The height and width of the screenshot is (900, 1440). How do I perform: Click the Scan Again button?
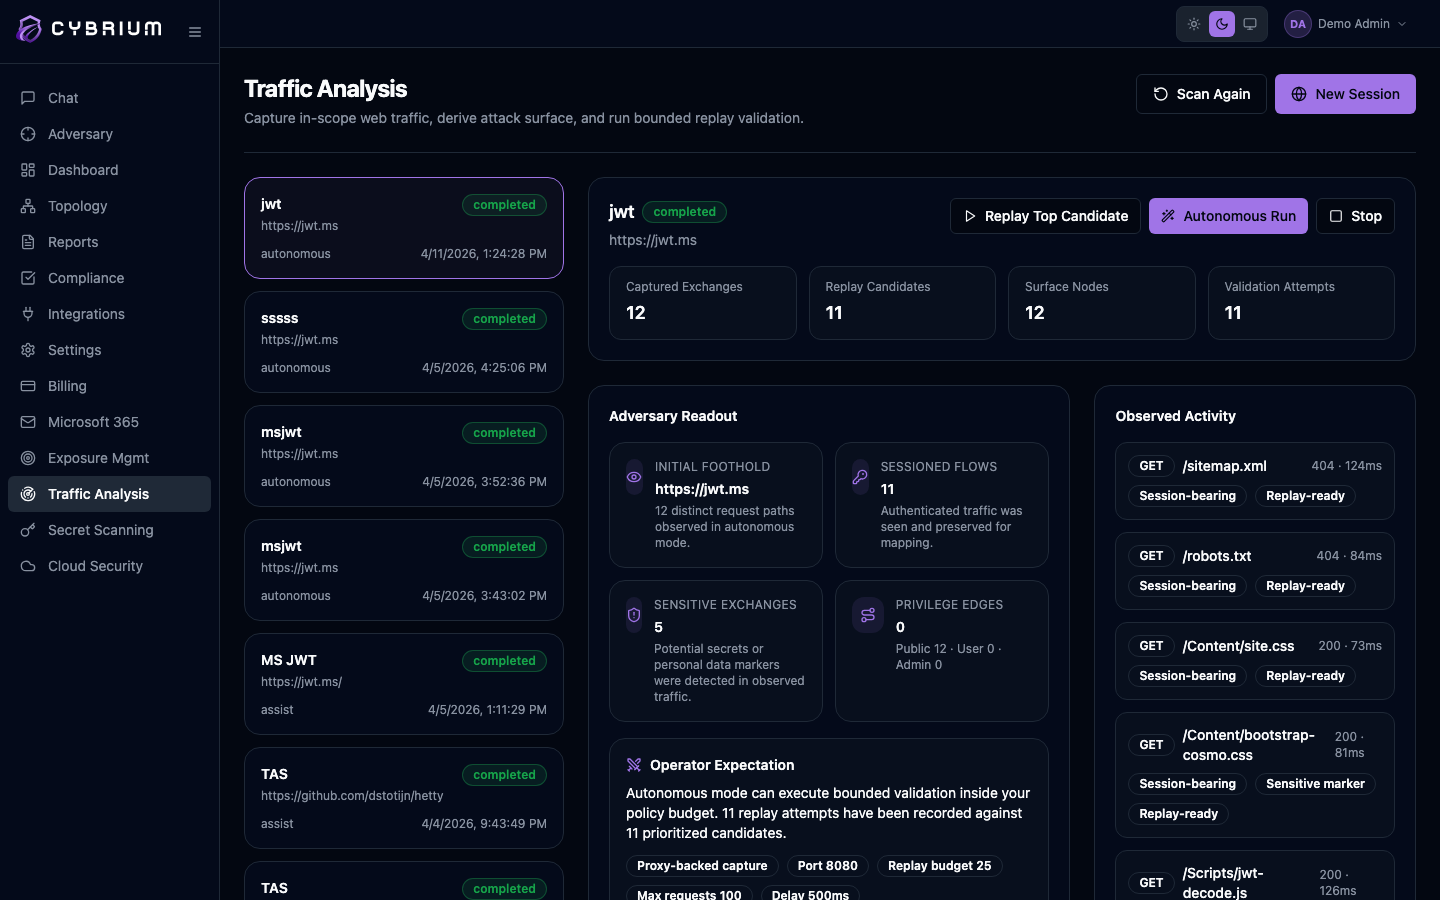[x=1201, y=94]
